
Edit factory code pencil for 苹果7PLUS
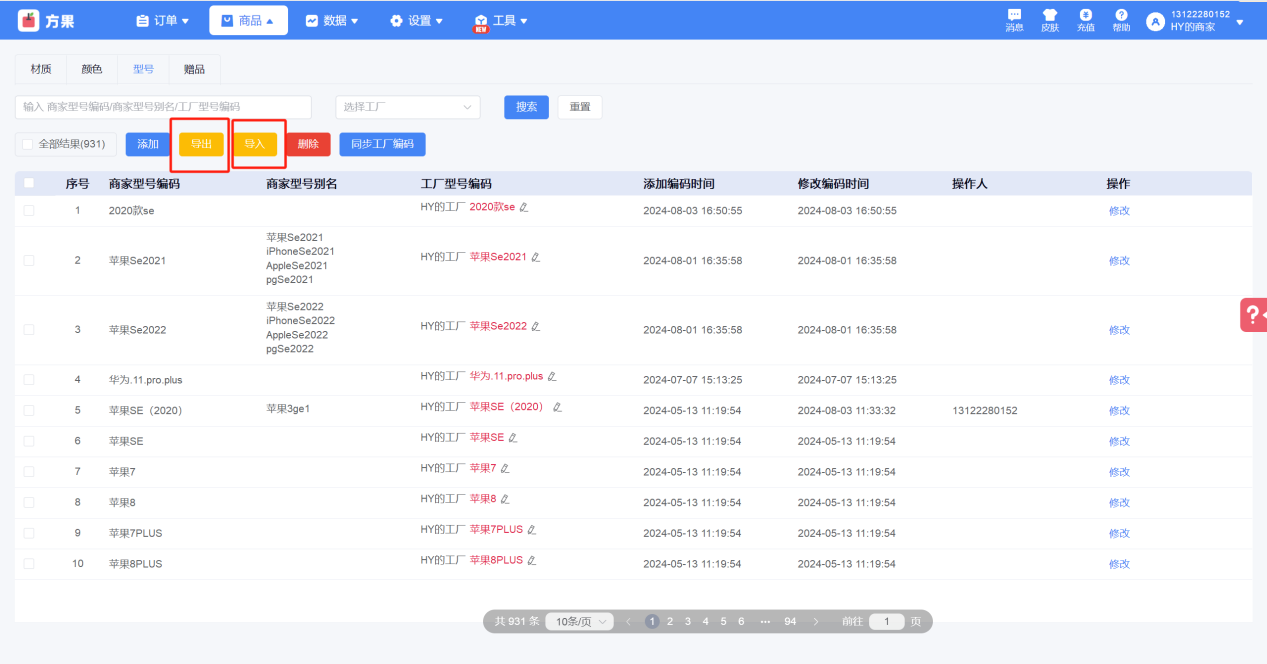(x=532, y=530)
